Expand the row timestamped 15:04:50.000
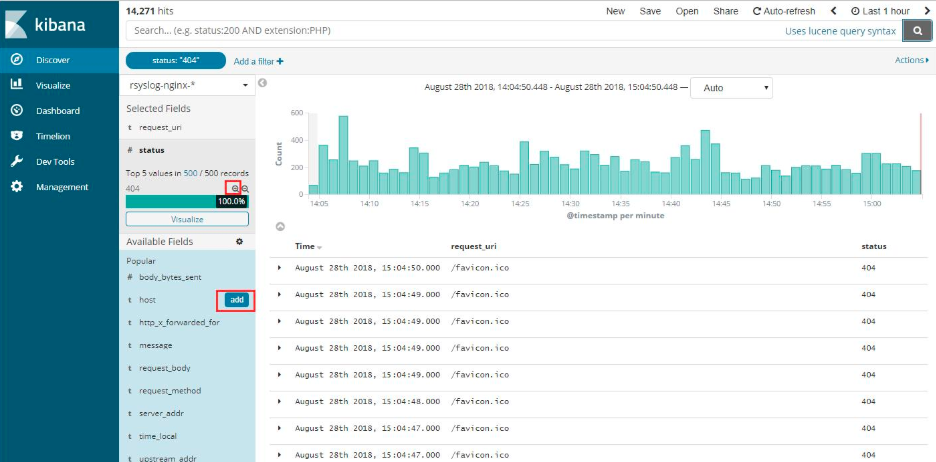Image resolution: width=936 pixels, height=462 pixels. [x=279, y=268]
